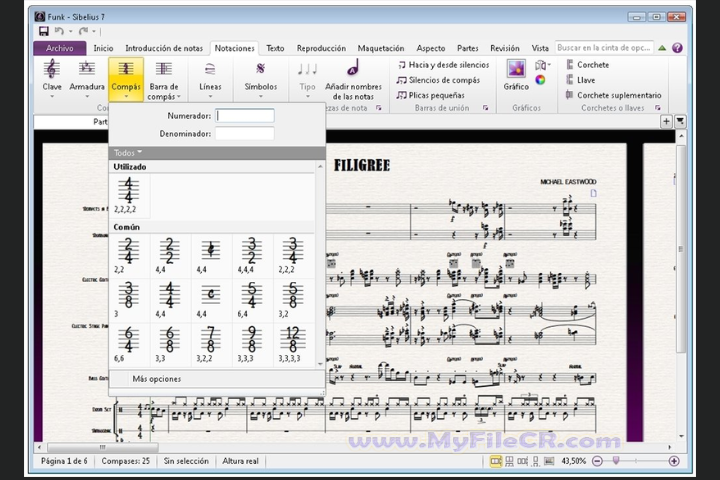Image resolution: width=720 pixels, height=480 pixels.
Task: Open Corchetes o llaves dialog launcher
Action: (x=658, y=108)
